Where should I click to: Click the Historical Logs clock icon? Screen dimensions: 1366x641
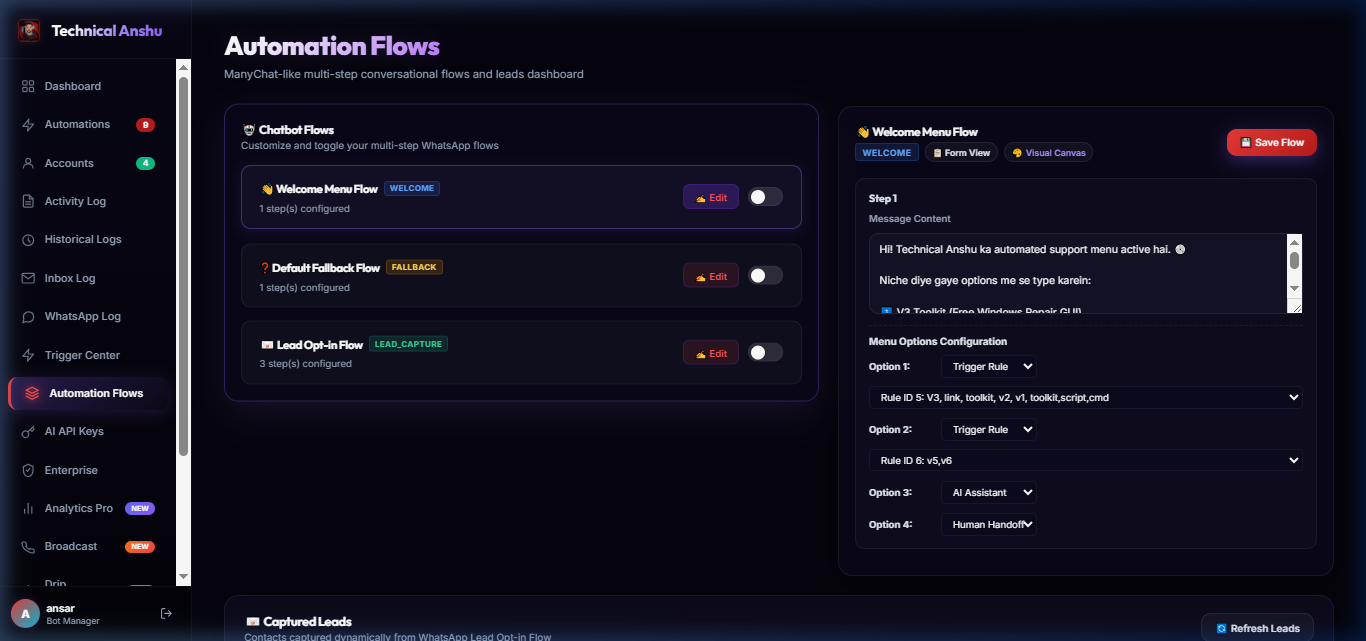(x=28, y=240)
